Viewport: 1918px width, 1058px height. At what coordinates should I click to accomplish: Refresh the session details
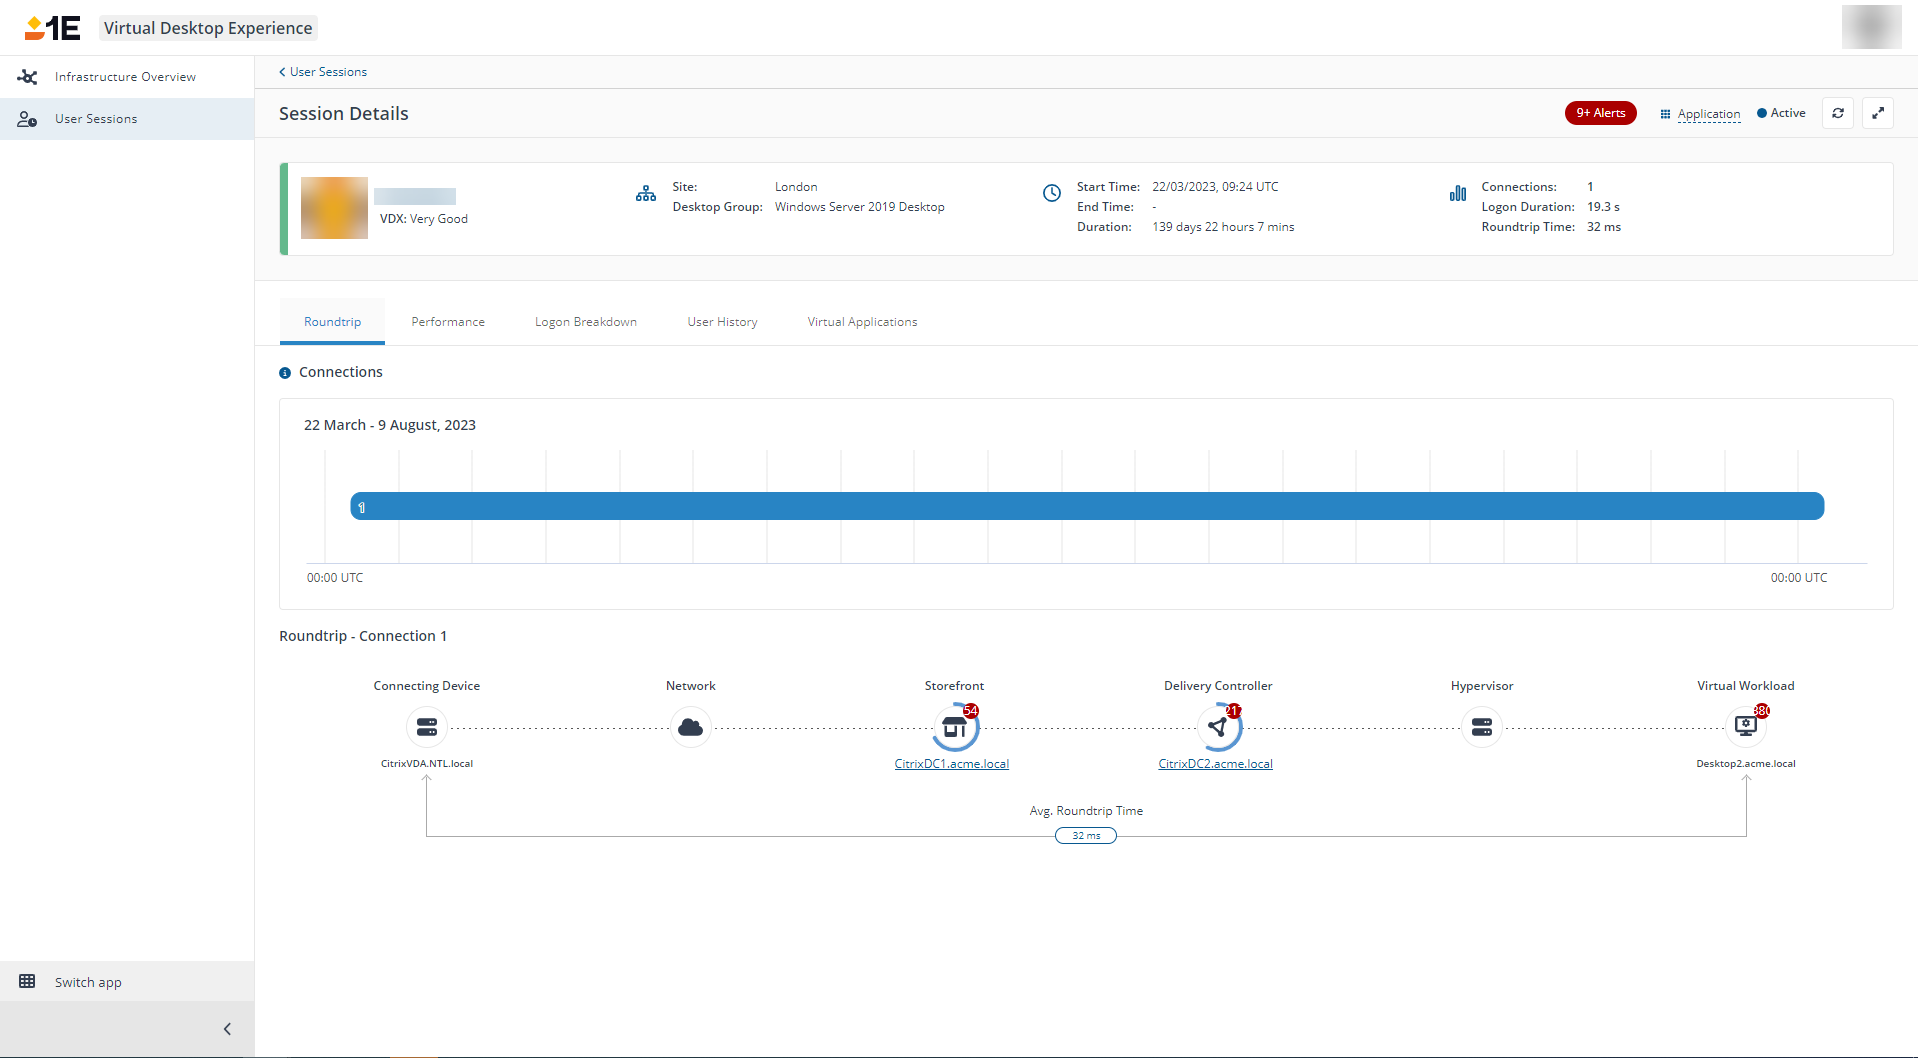point(1838,113)
